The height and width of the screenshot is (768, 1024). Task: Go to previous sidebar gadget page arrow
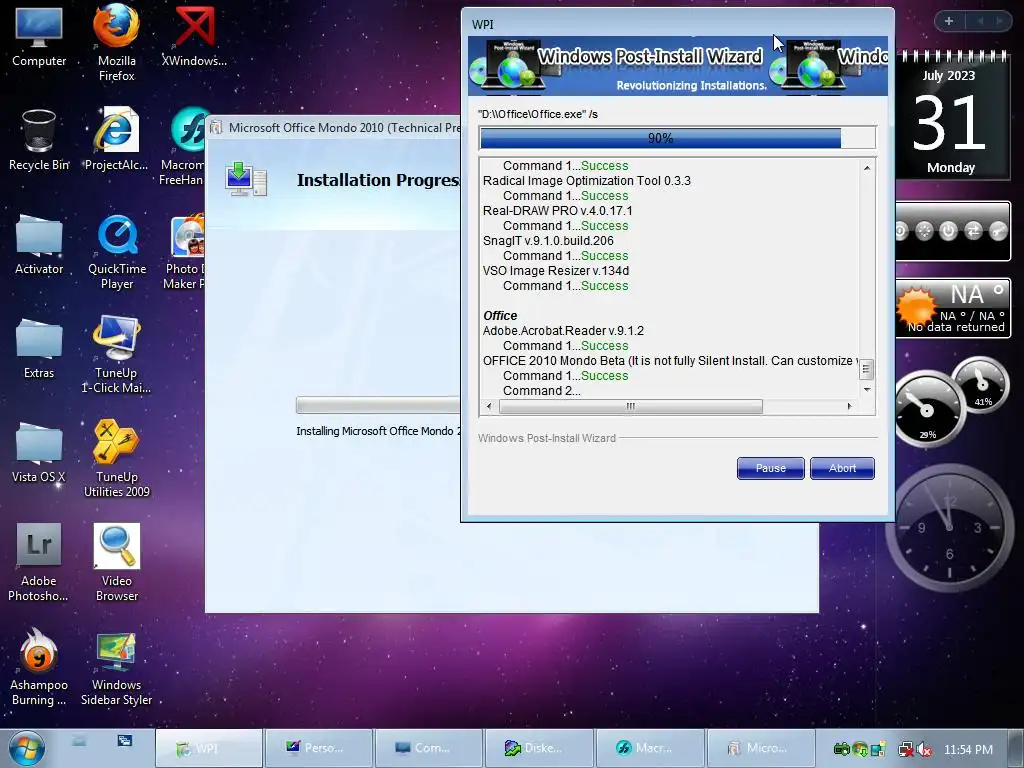tap(980, 21)
